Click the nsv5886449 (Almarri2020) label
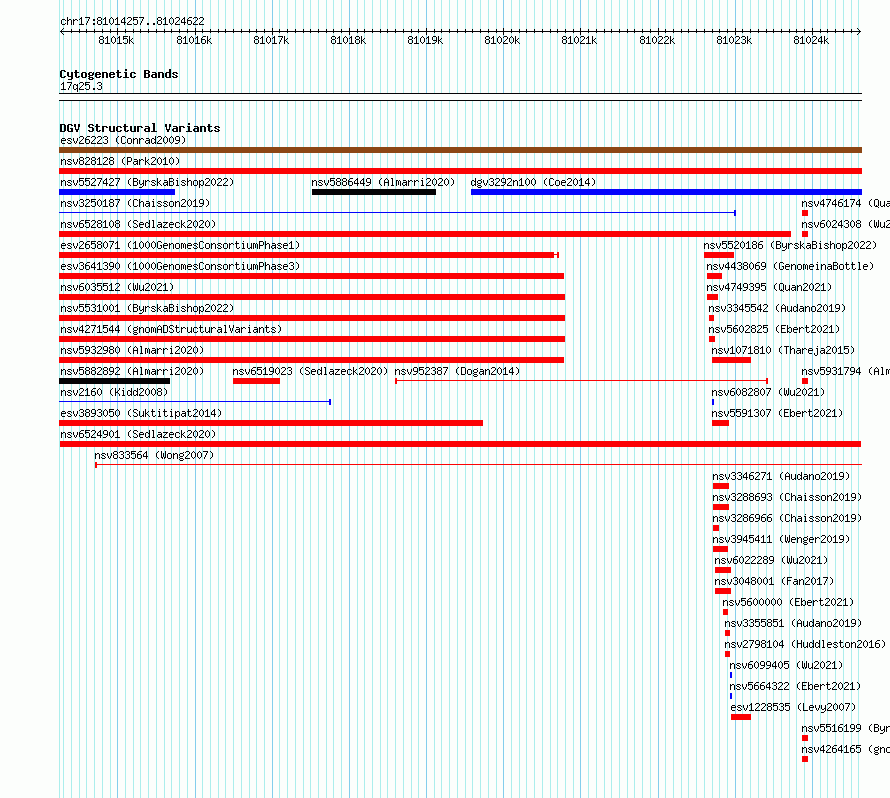Viewport: 890px width, 798px height. click(383, 182)
